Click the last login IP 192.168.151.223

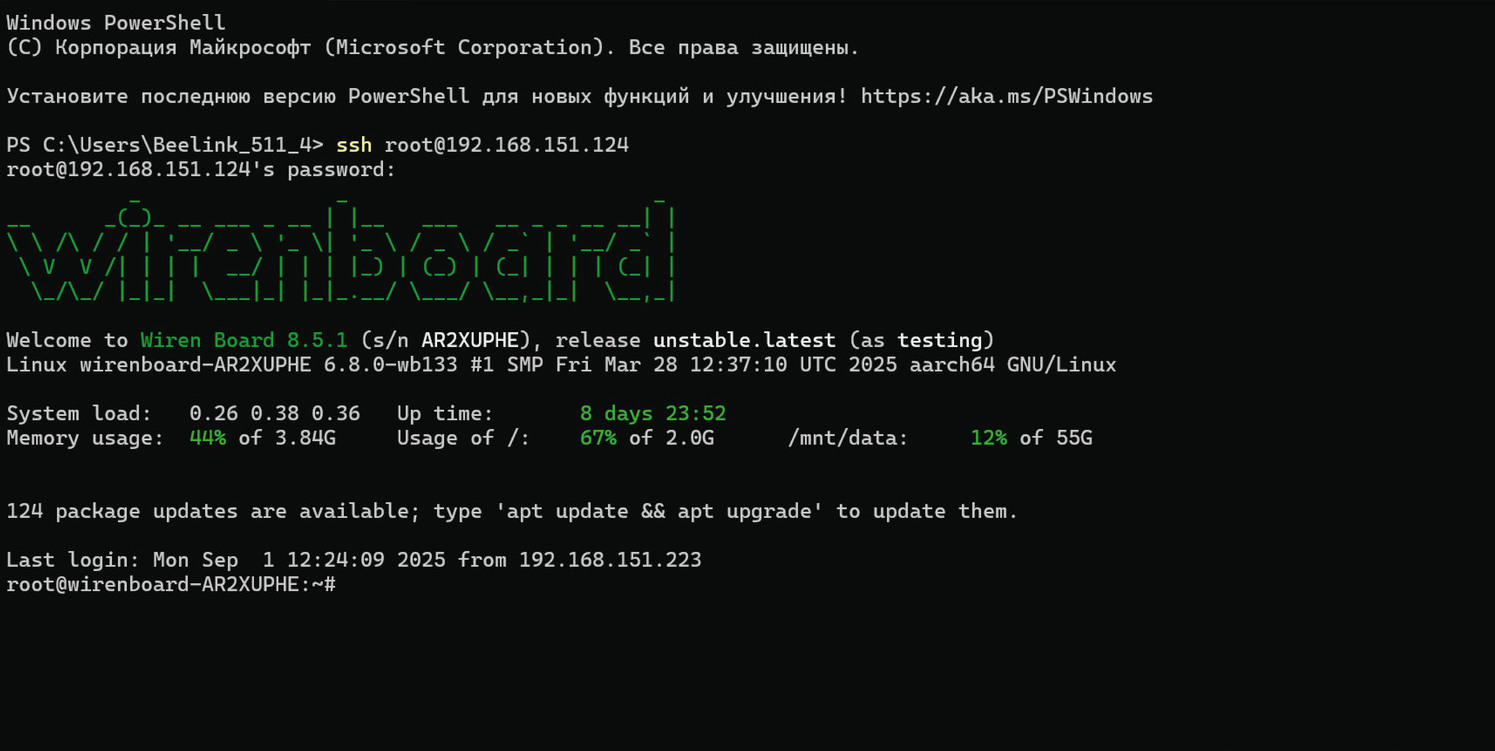(610, 560)
